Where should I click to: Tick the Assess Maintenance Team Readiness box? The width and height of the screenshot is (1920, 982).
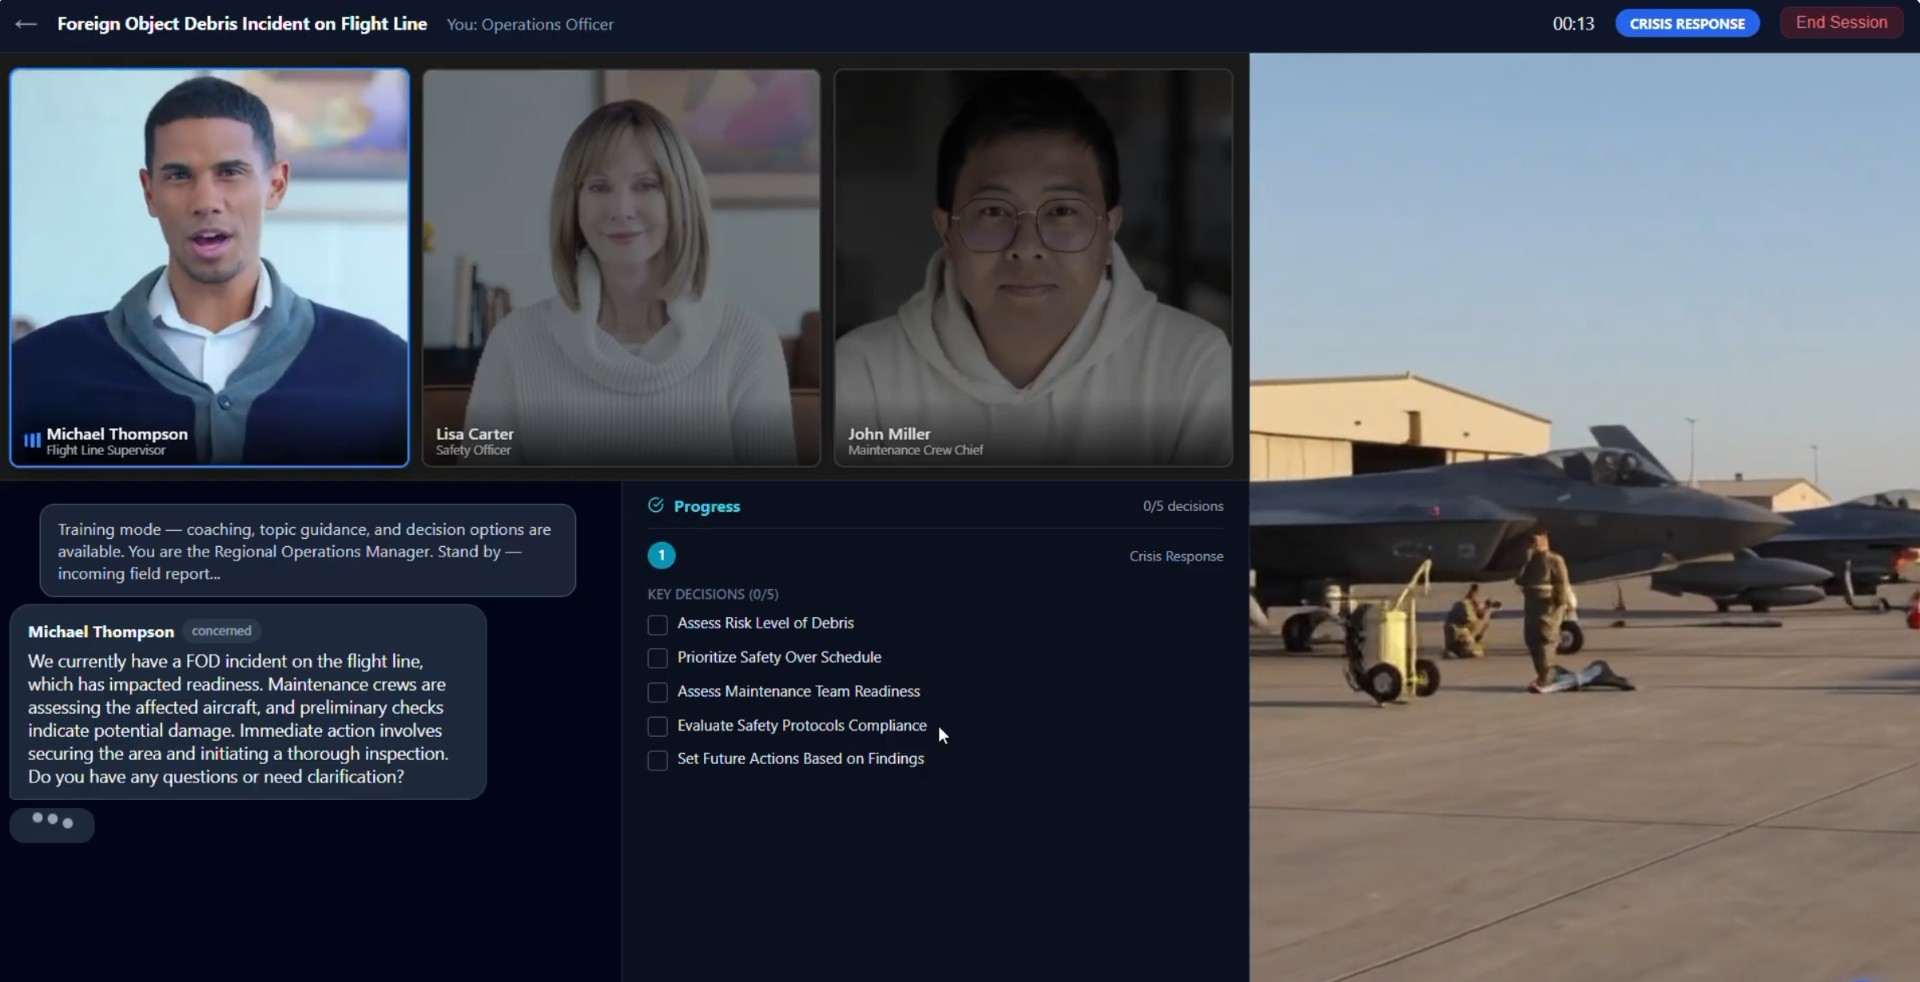657,692
